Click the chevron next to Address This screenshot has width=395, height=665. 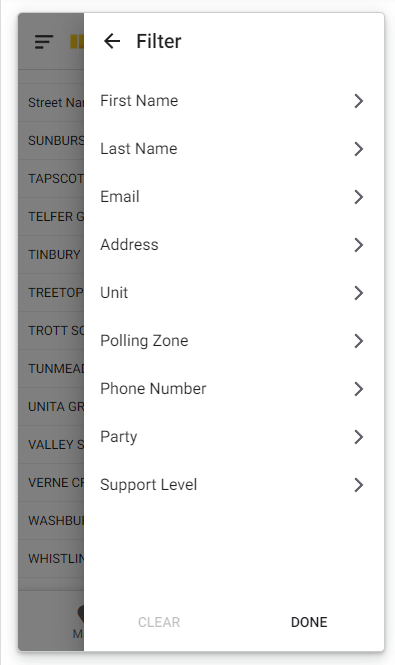click(x=359, y=245)
